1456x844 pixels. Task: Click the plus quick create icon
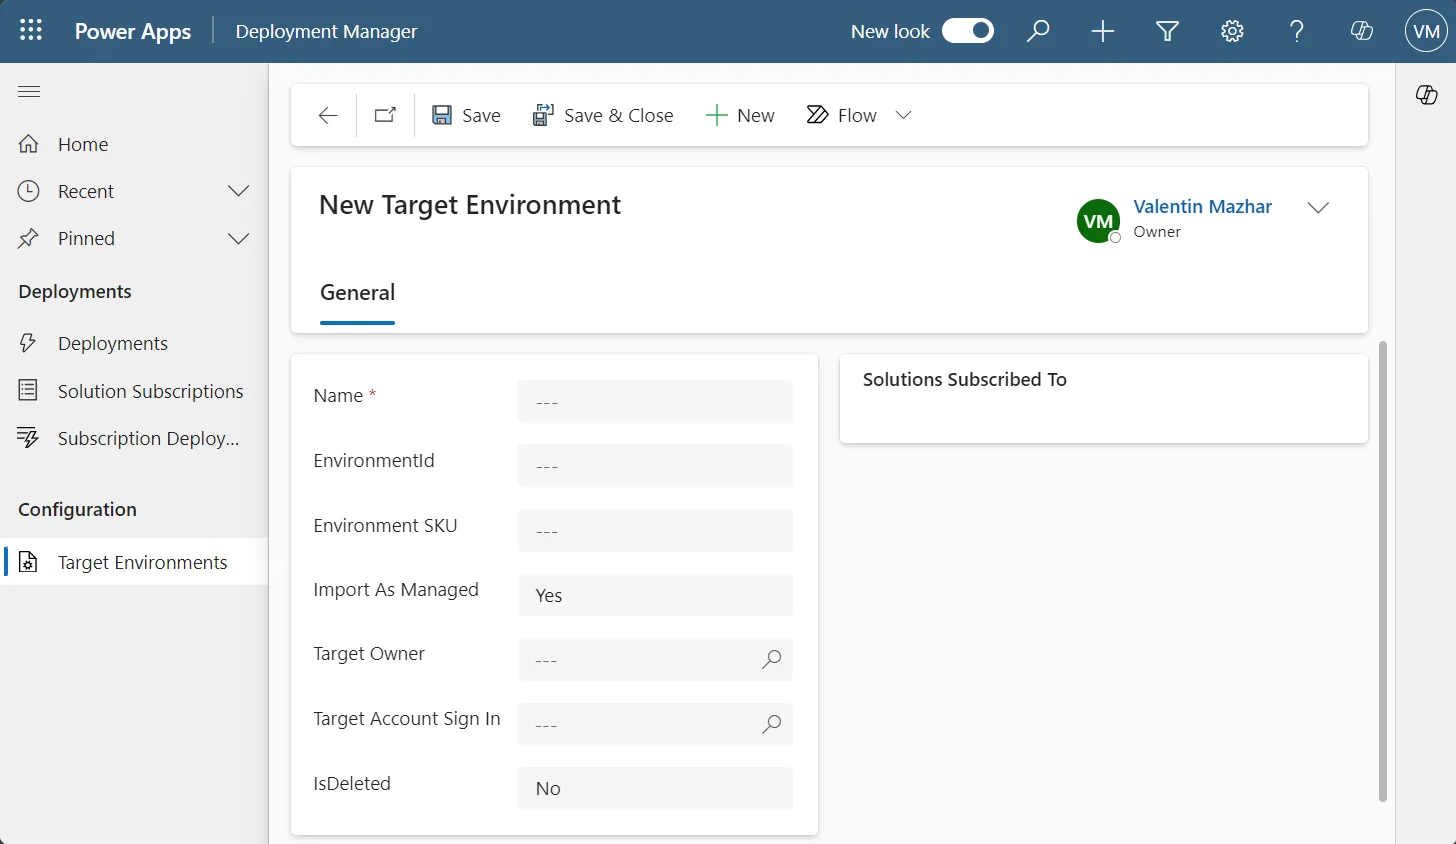tap(1103, 32)
